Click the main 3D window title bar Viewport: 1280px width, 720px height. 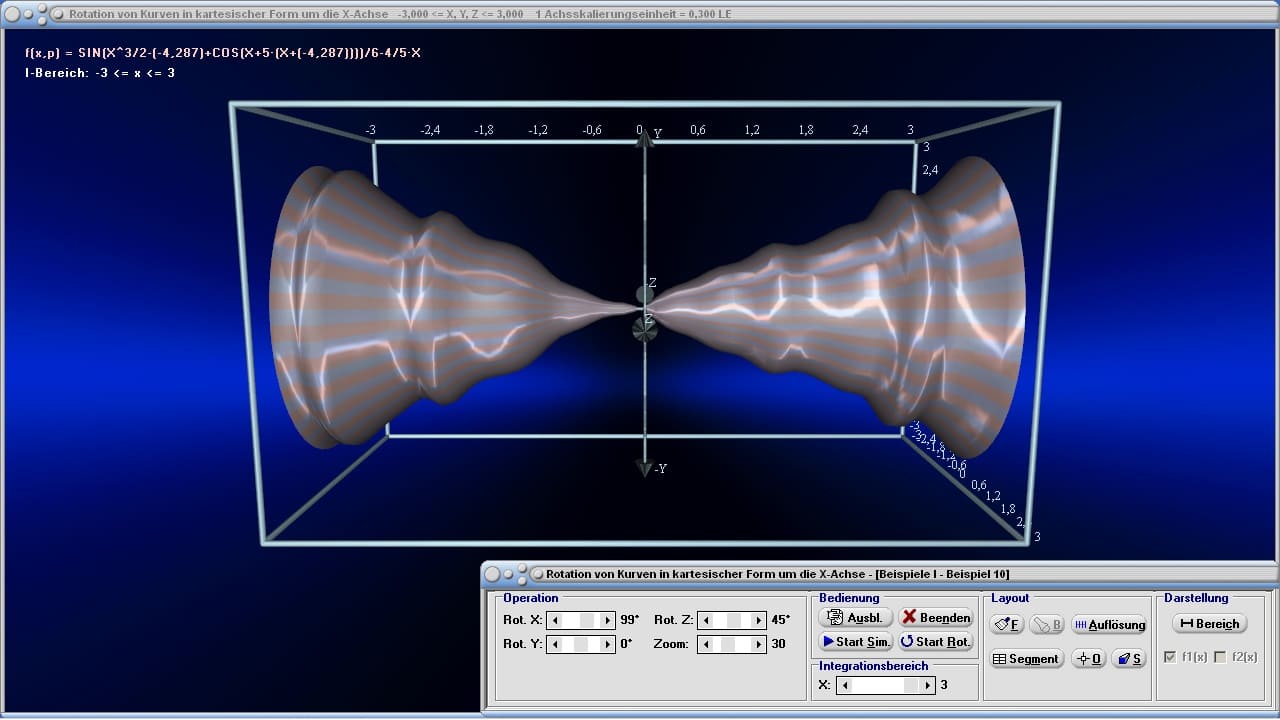coord(640,14)
